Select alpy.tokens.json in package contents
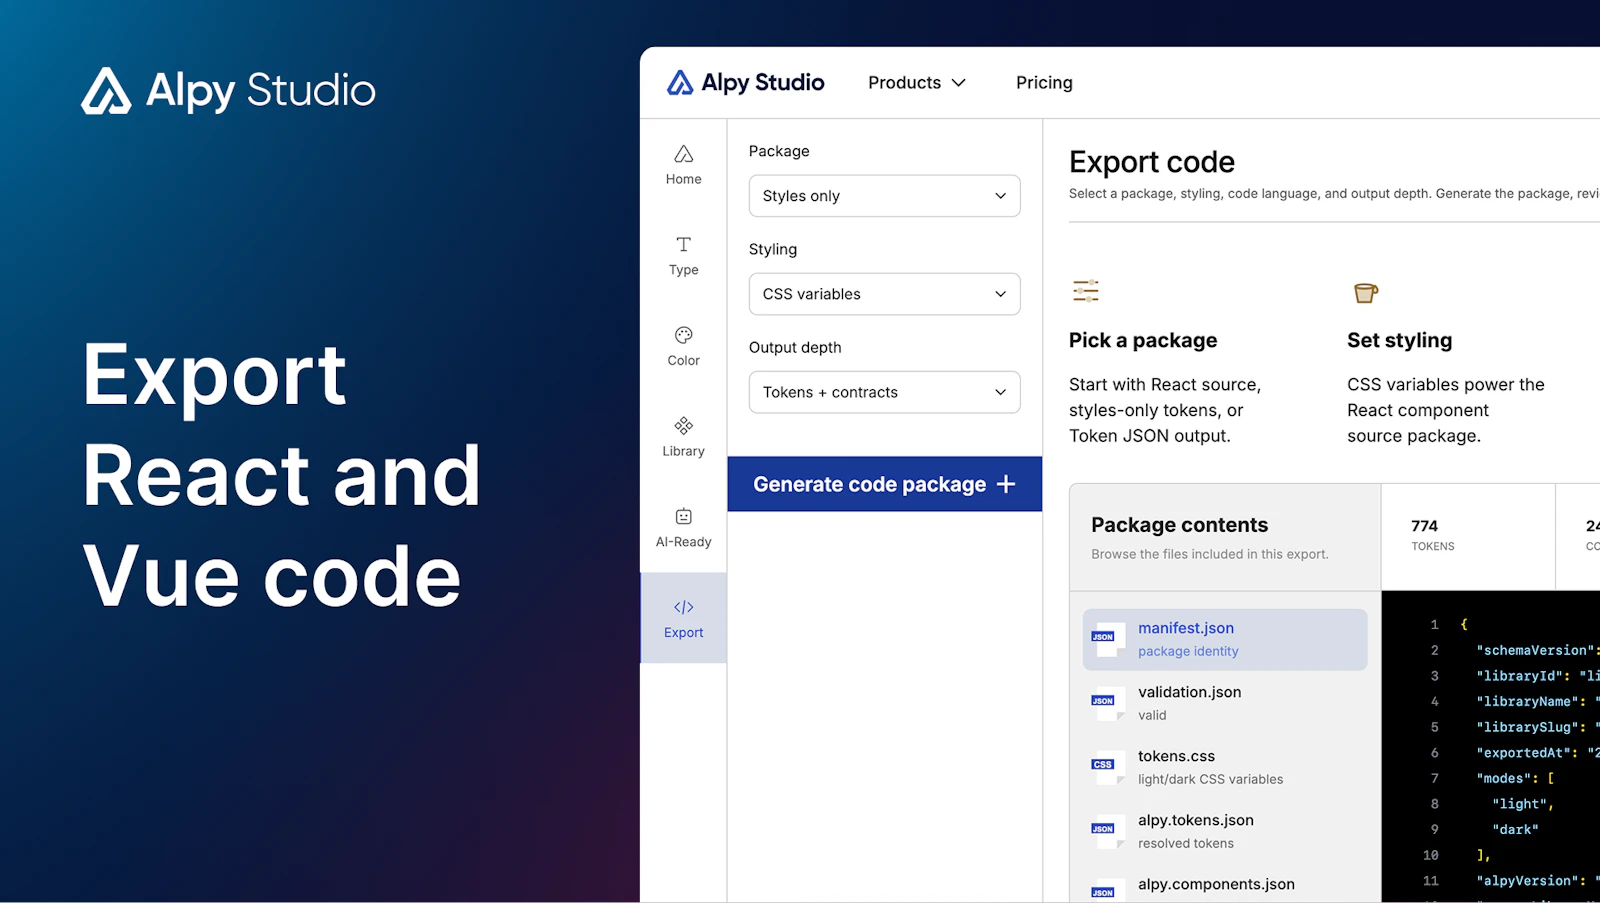The height and width of the screenshot is (903, 1600). pos(1225,831)
